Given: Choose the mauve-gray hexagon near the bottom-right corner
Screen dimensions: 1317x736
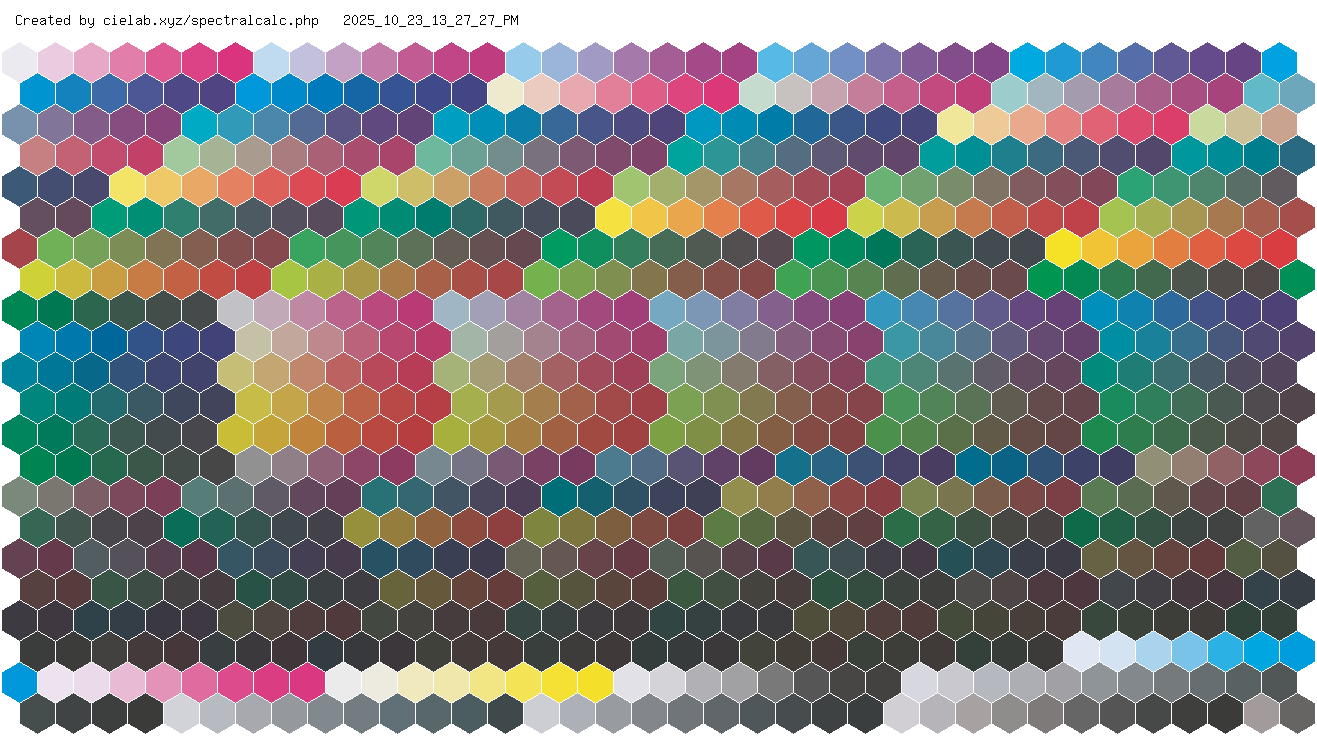Looking at the screenshot, I should 1261,713.
